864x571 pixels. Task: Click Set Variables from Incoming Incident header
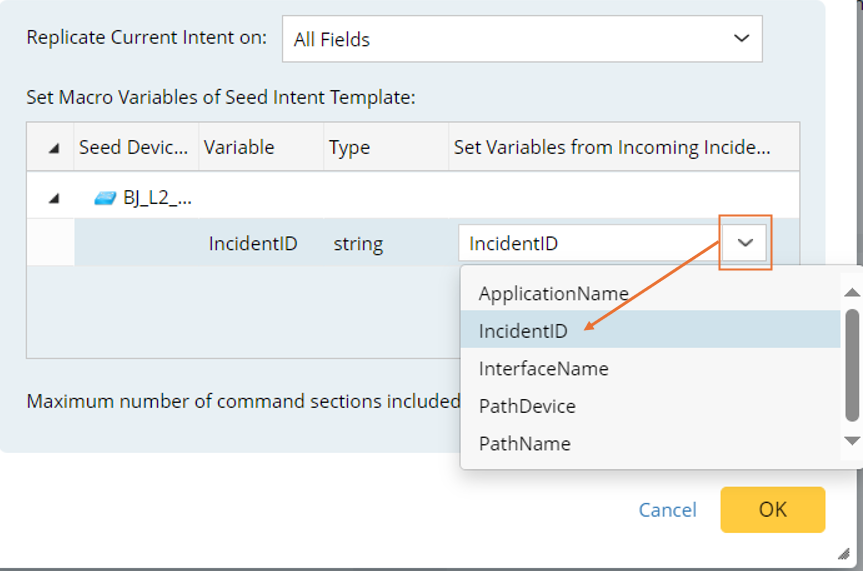tap(612, 147)
